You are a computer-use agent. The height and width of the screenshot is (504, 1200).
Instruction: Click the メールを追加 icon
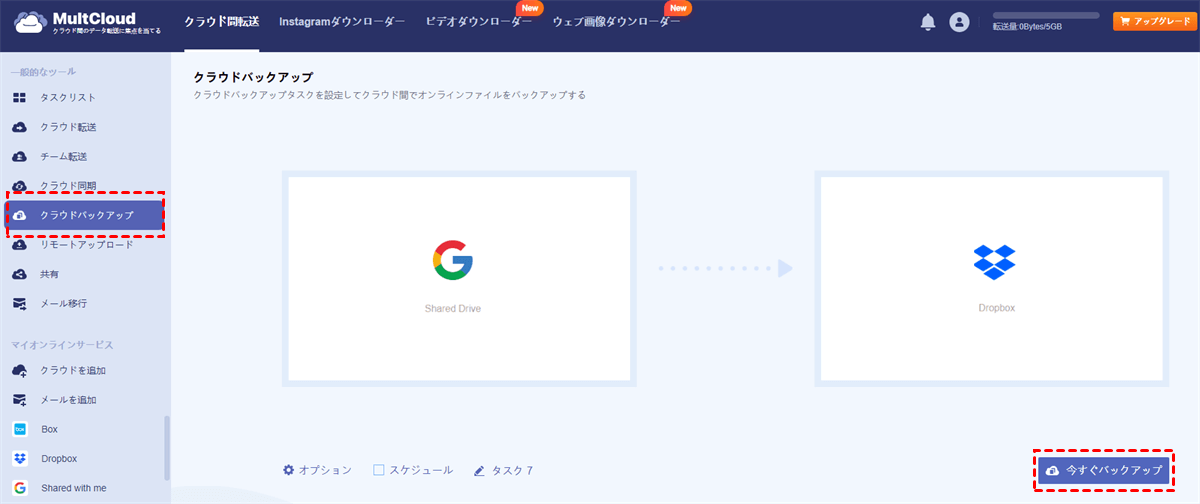pyautogui.click(x=19, y=400)
